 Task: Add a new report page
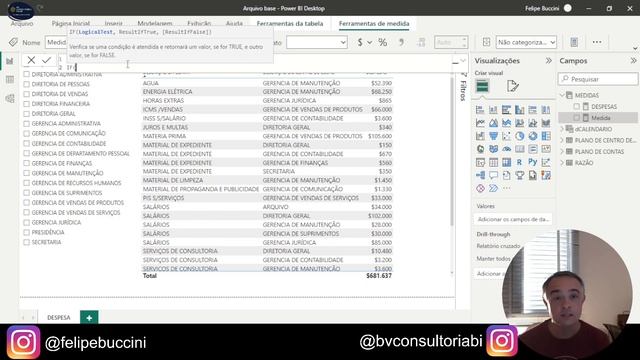click(x=89, y=318)
